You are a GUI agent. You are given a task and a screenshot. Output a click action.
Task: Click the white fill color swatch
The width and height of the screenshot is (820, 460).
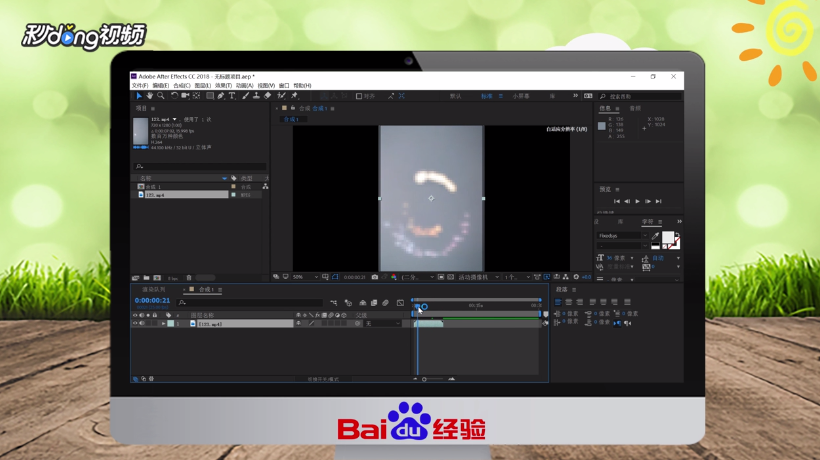point(668,238)
